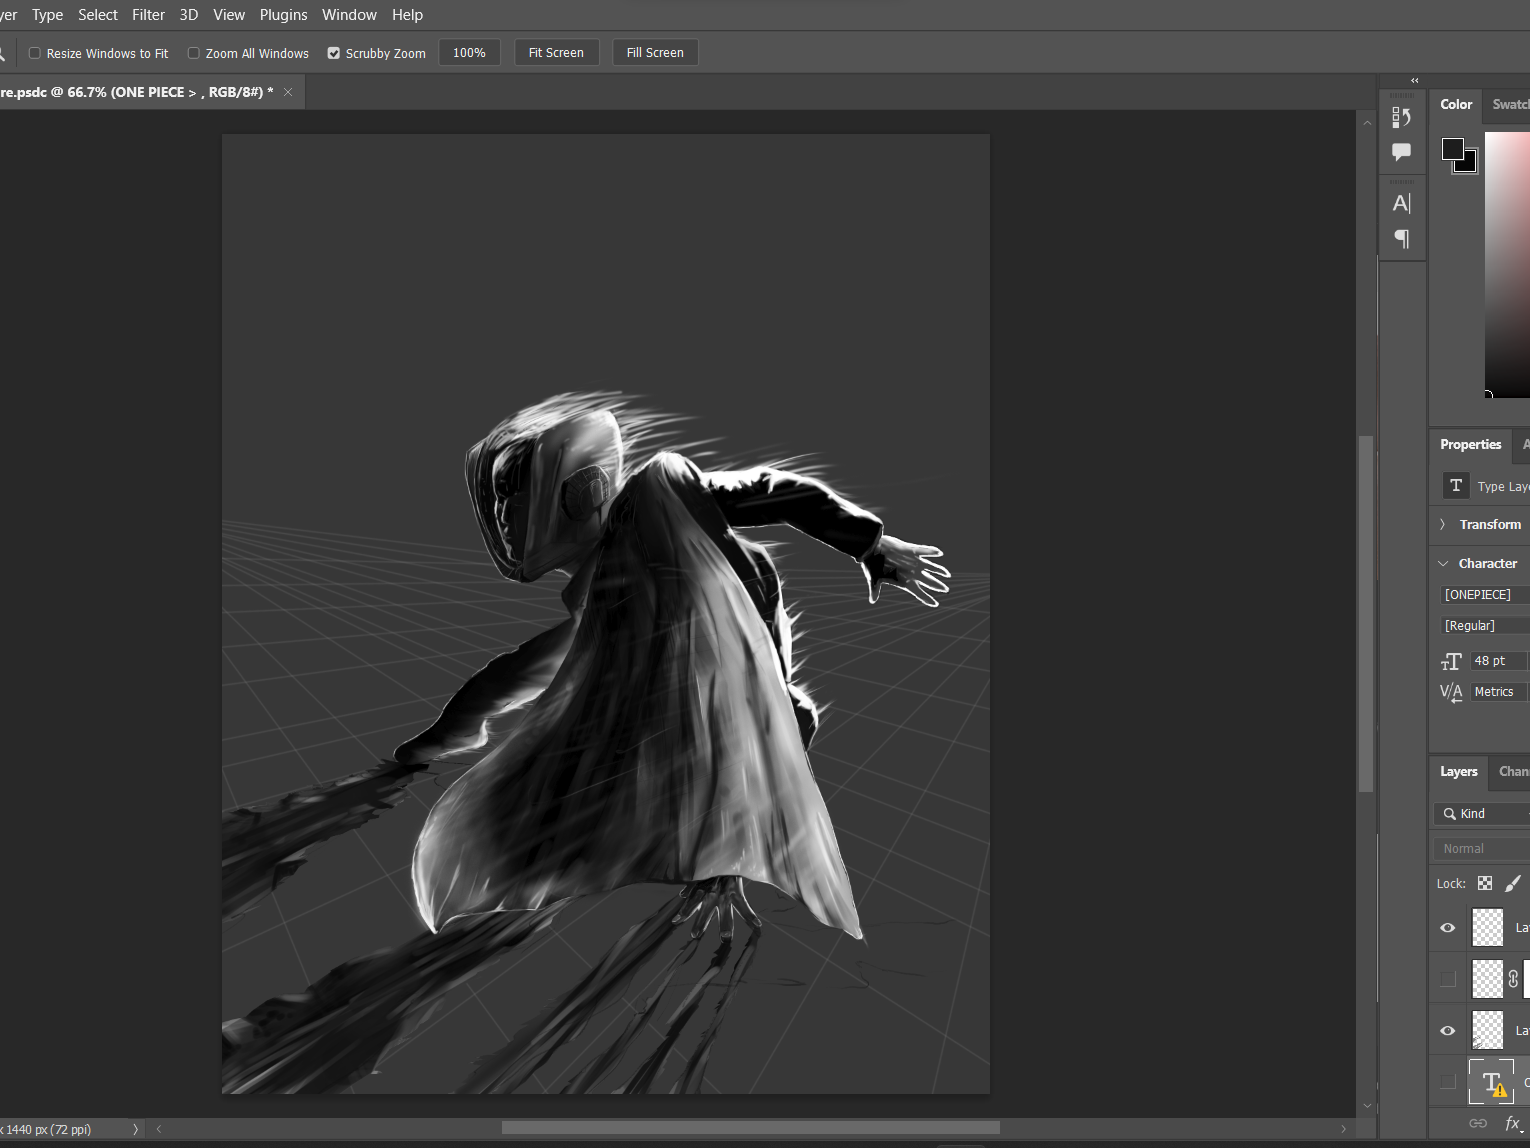Screen dimensions: 1530x1148
Task: Open the Paragraph panel pilcrow icon
Action: click(1401, 238)
